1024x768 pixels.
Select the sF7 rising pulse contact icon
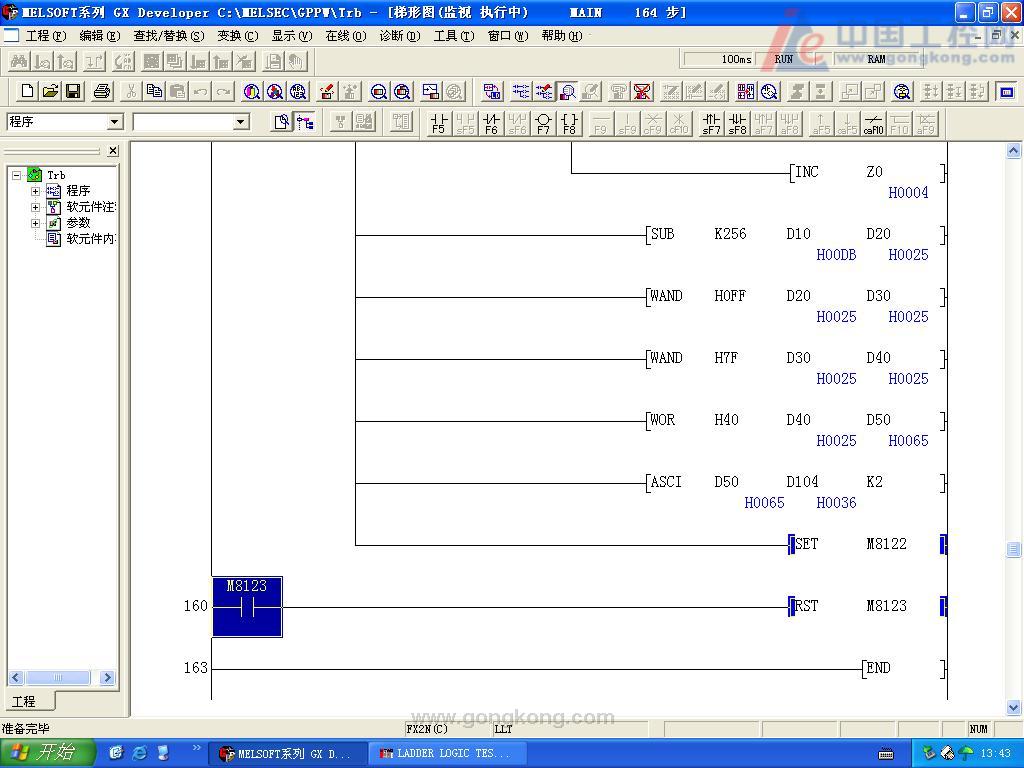click(711, 123)
